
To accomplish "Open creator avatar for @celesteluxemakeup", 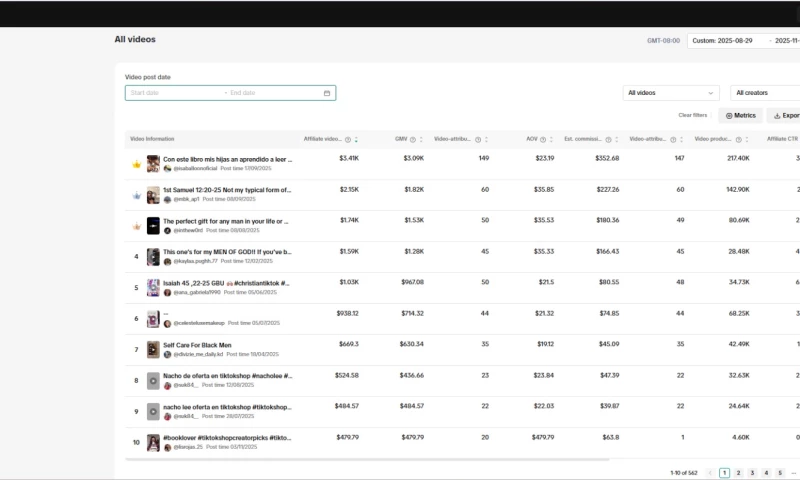I will click(x=167, y=323).
